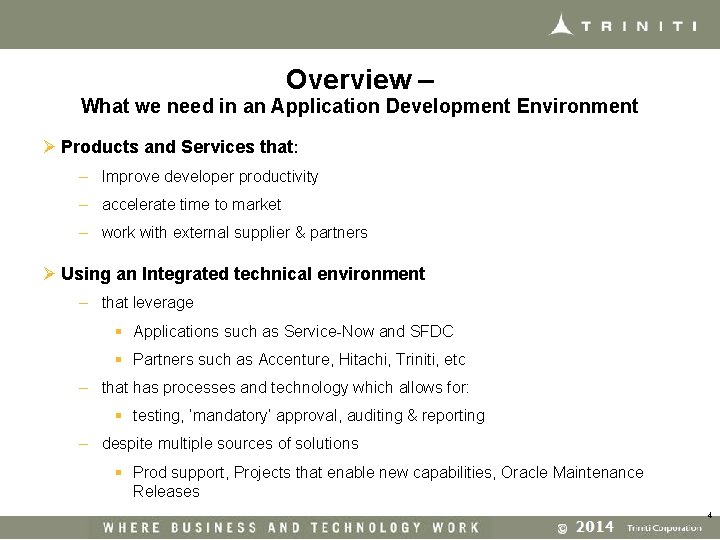The image size is (720, 540).
Task: Click footer tagline 'WHERE BUSINESS AND TECHNOLOGY WORK'
Action: [x=292, y=528]
